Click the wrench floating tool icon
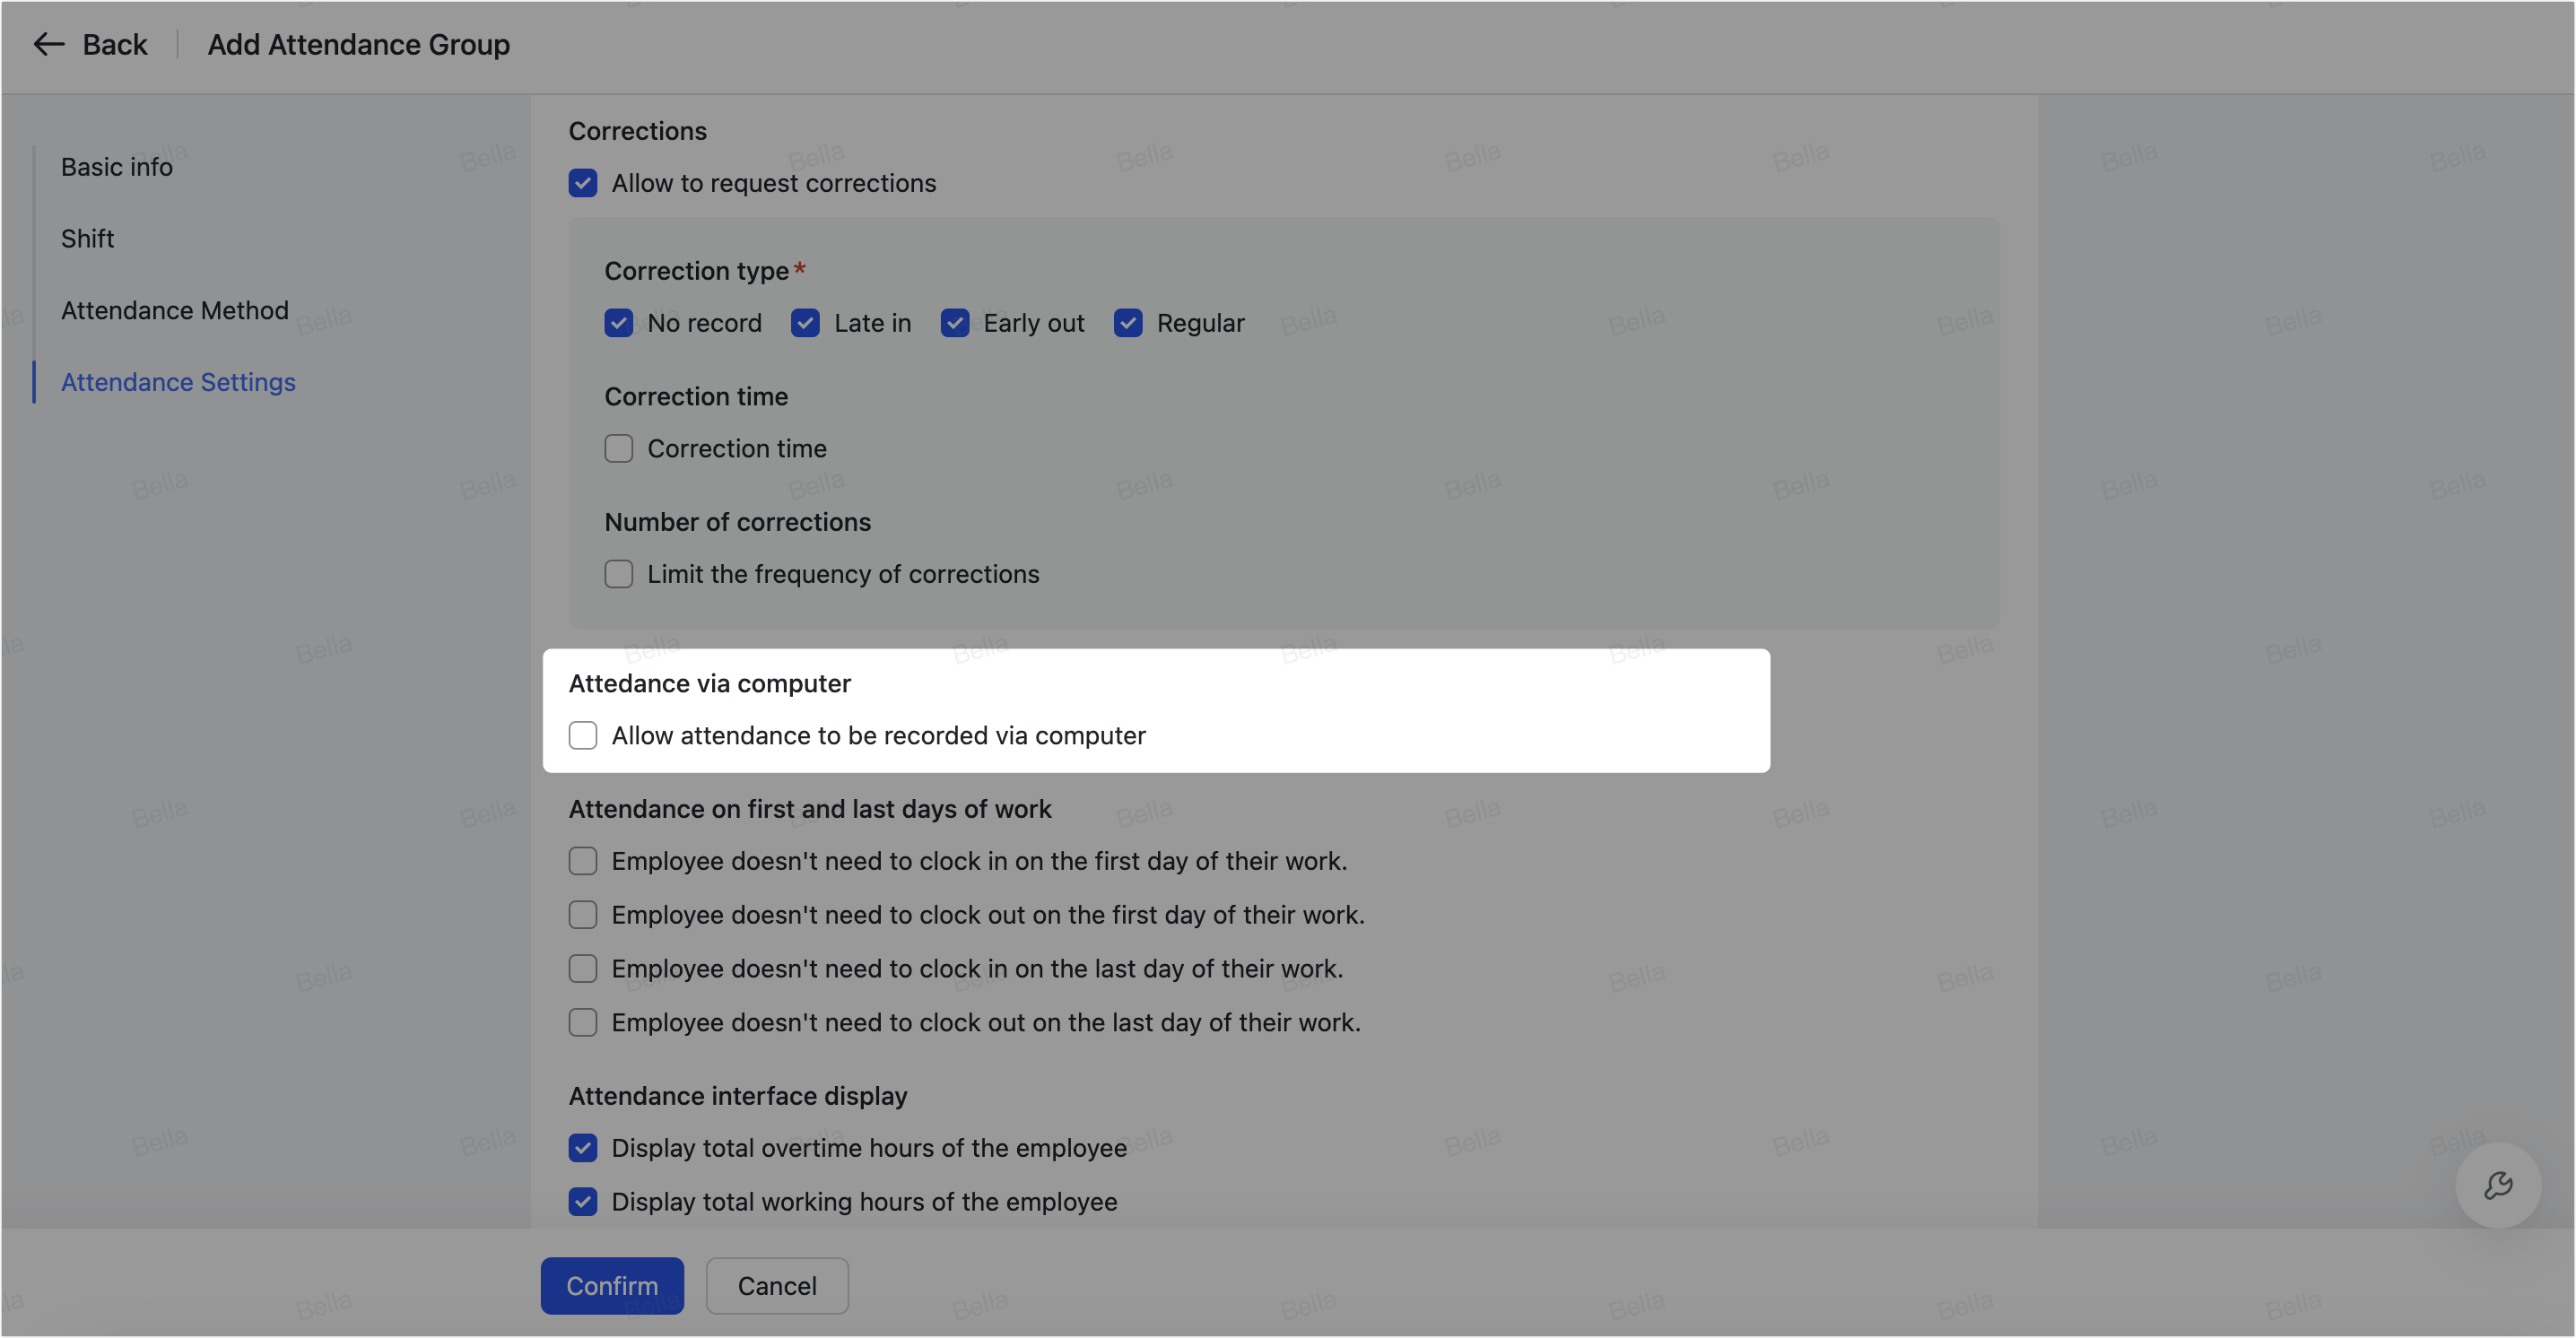 (x=2497, y=1185)
